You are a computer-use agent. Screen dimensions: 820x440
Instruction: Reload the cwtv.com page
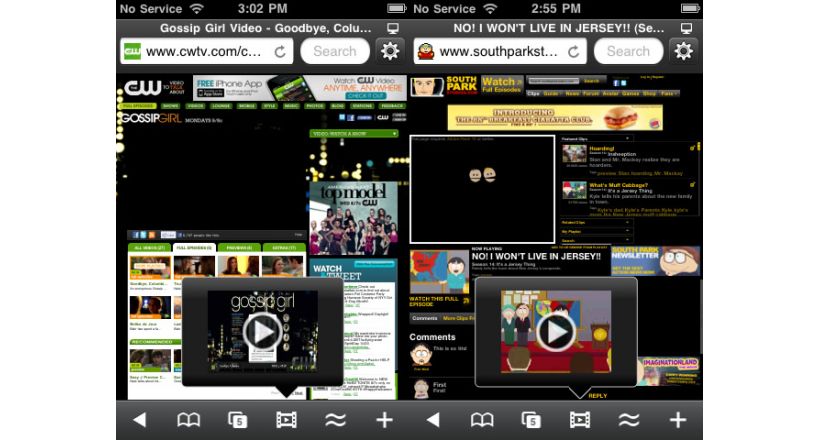(280, 51)
